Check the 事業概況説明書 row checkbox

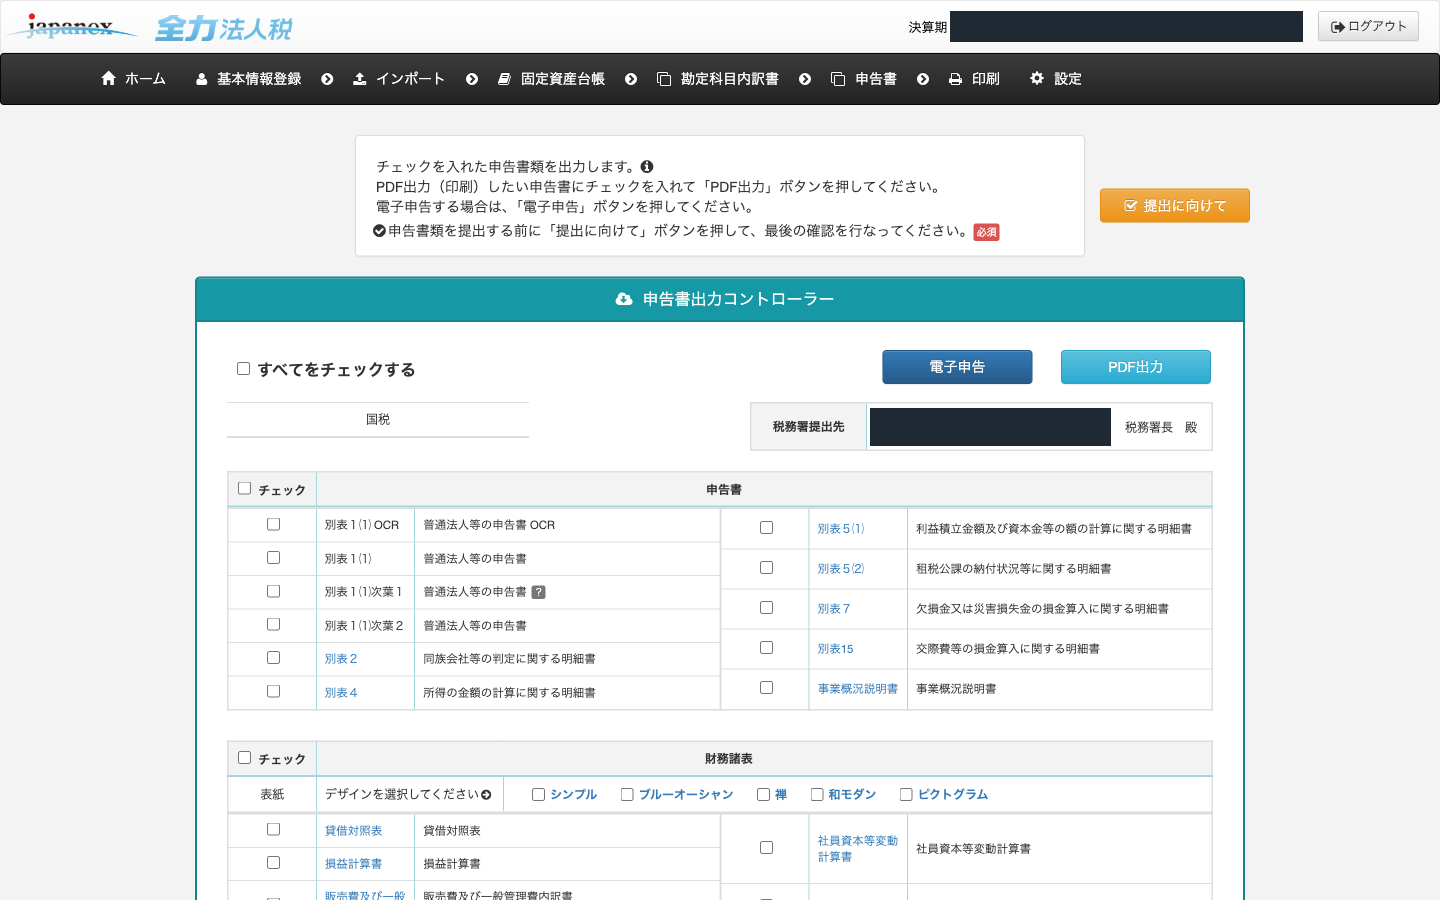(766, 688)
